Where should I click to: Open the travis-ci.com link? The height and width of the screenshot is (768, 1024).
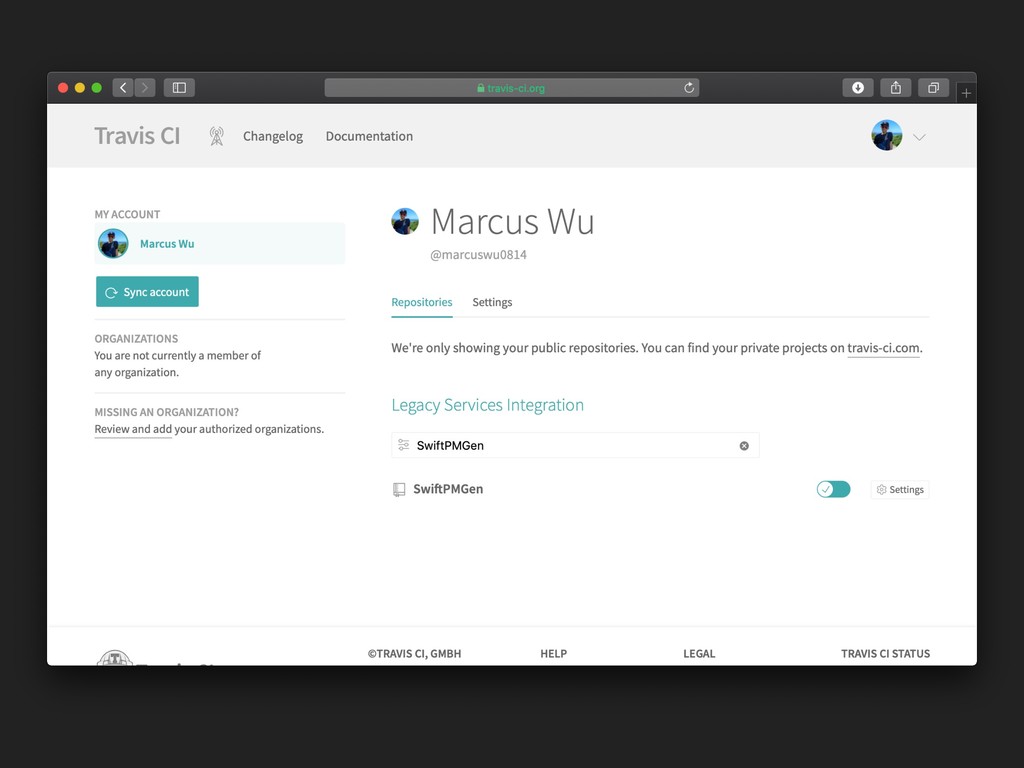pos(883,348)
